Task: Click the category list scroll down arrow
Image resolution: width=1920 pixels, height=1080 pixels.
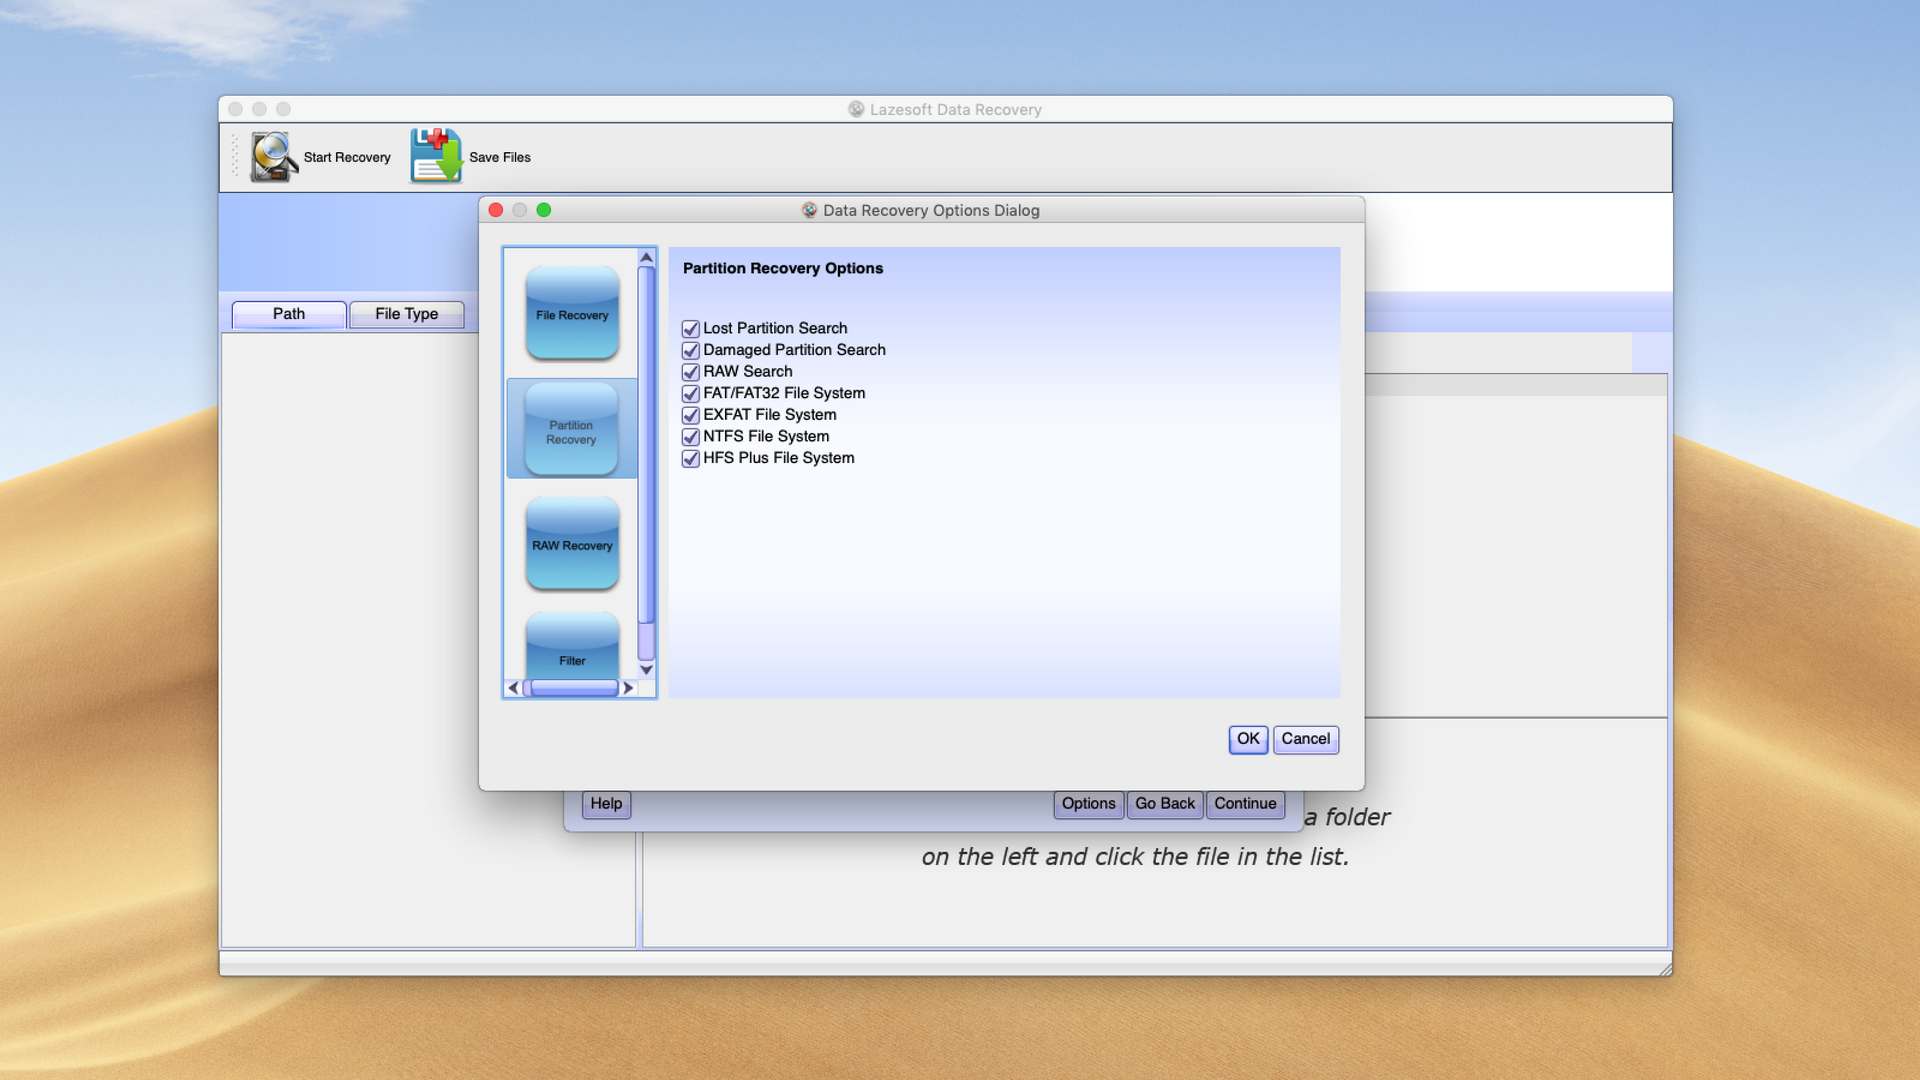Action: [x=646, y=669]
